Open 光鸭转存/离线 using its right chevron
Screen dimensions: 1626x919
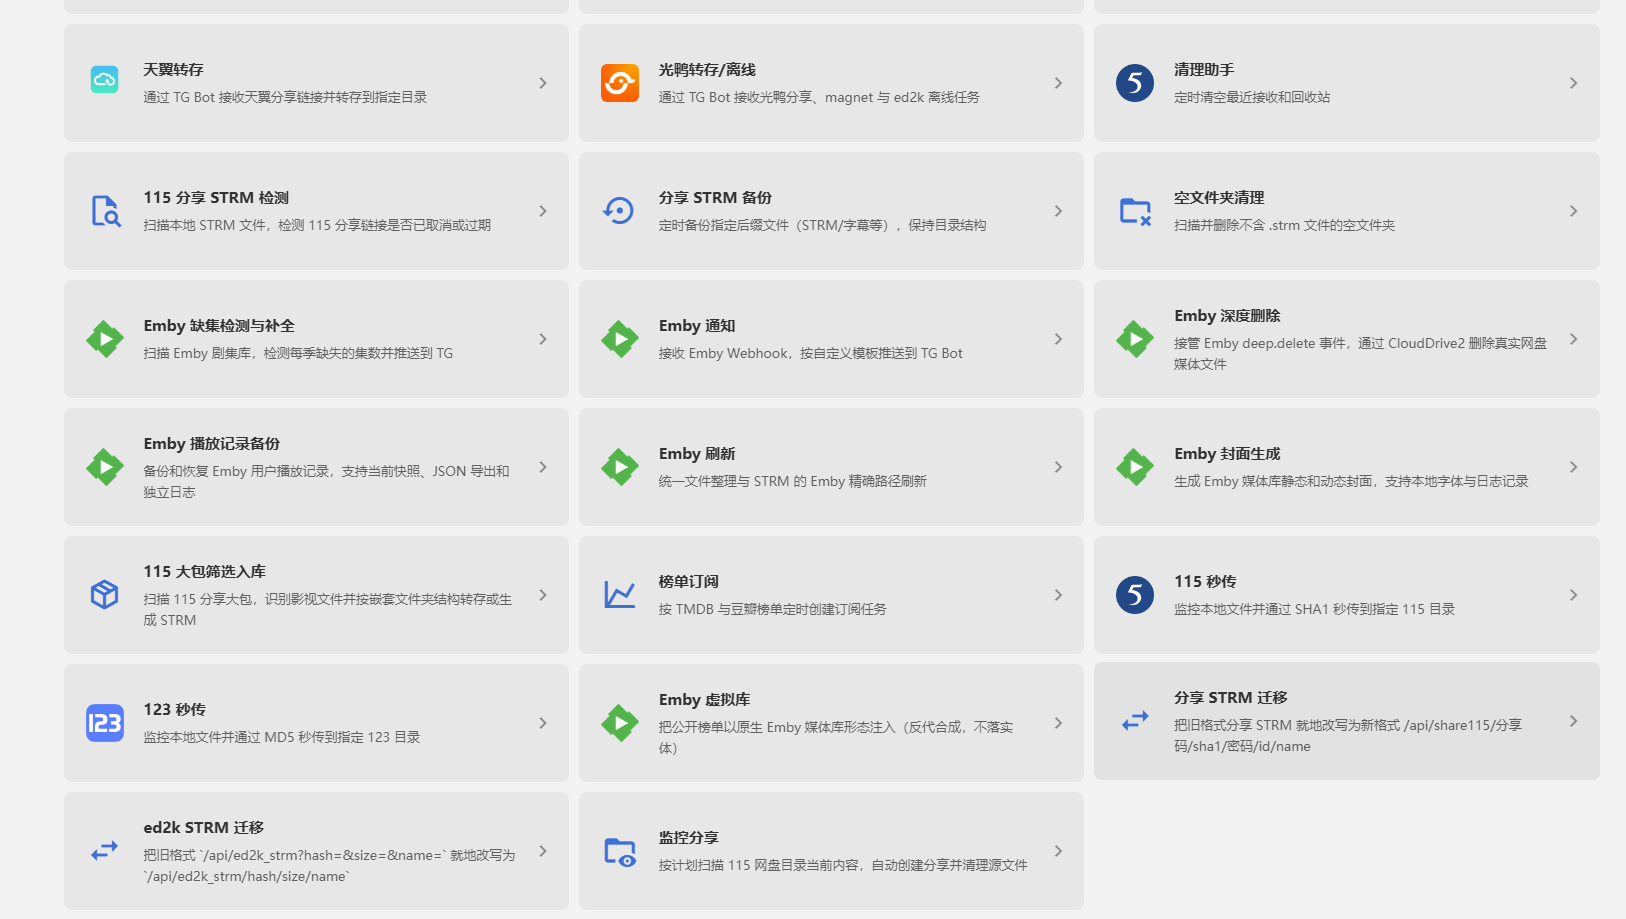click(x=1058, y=83)
